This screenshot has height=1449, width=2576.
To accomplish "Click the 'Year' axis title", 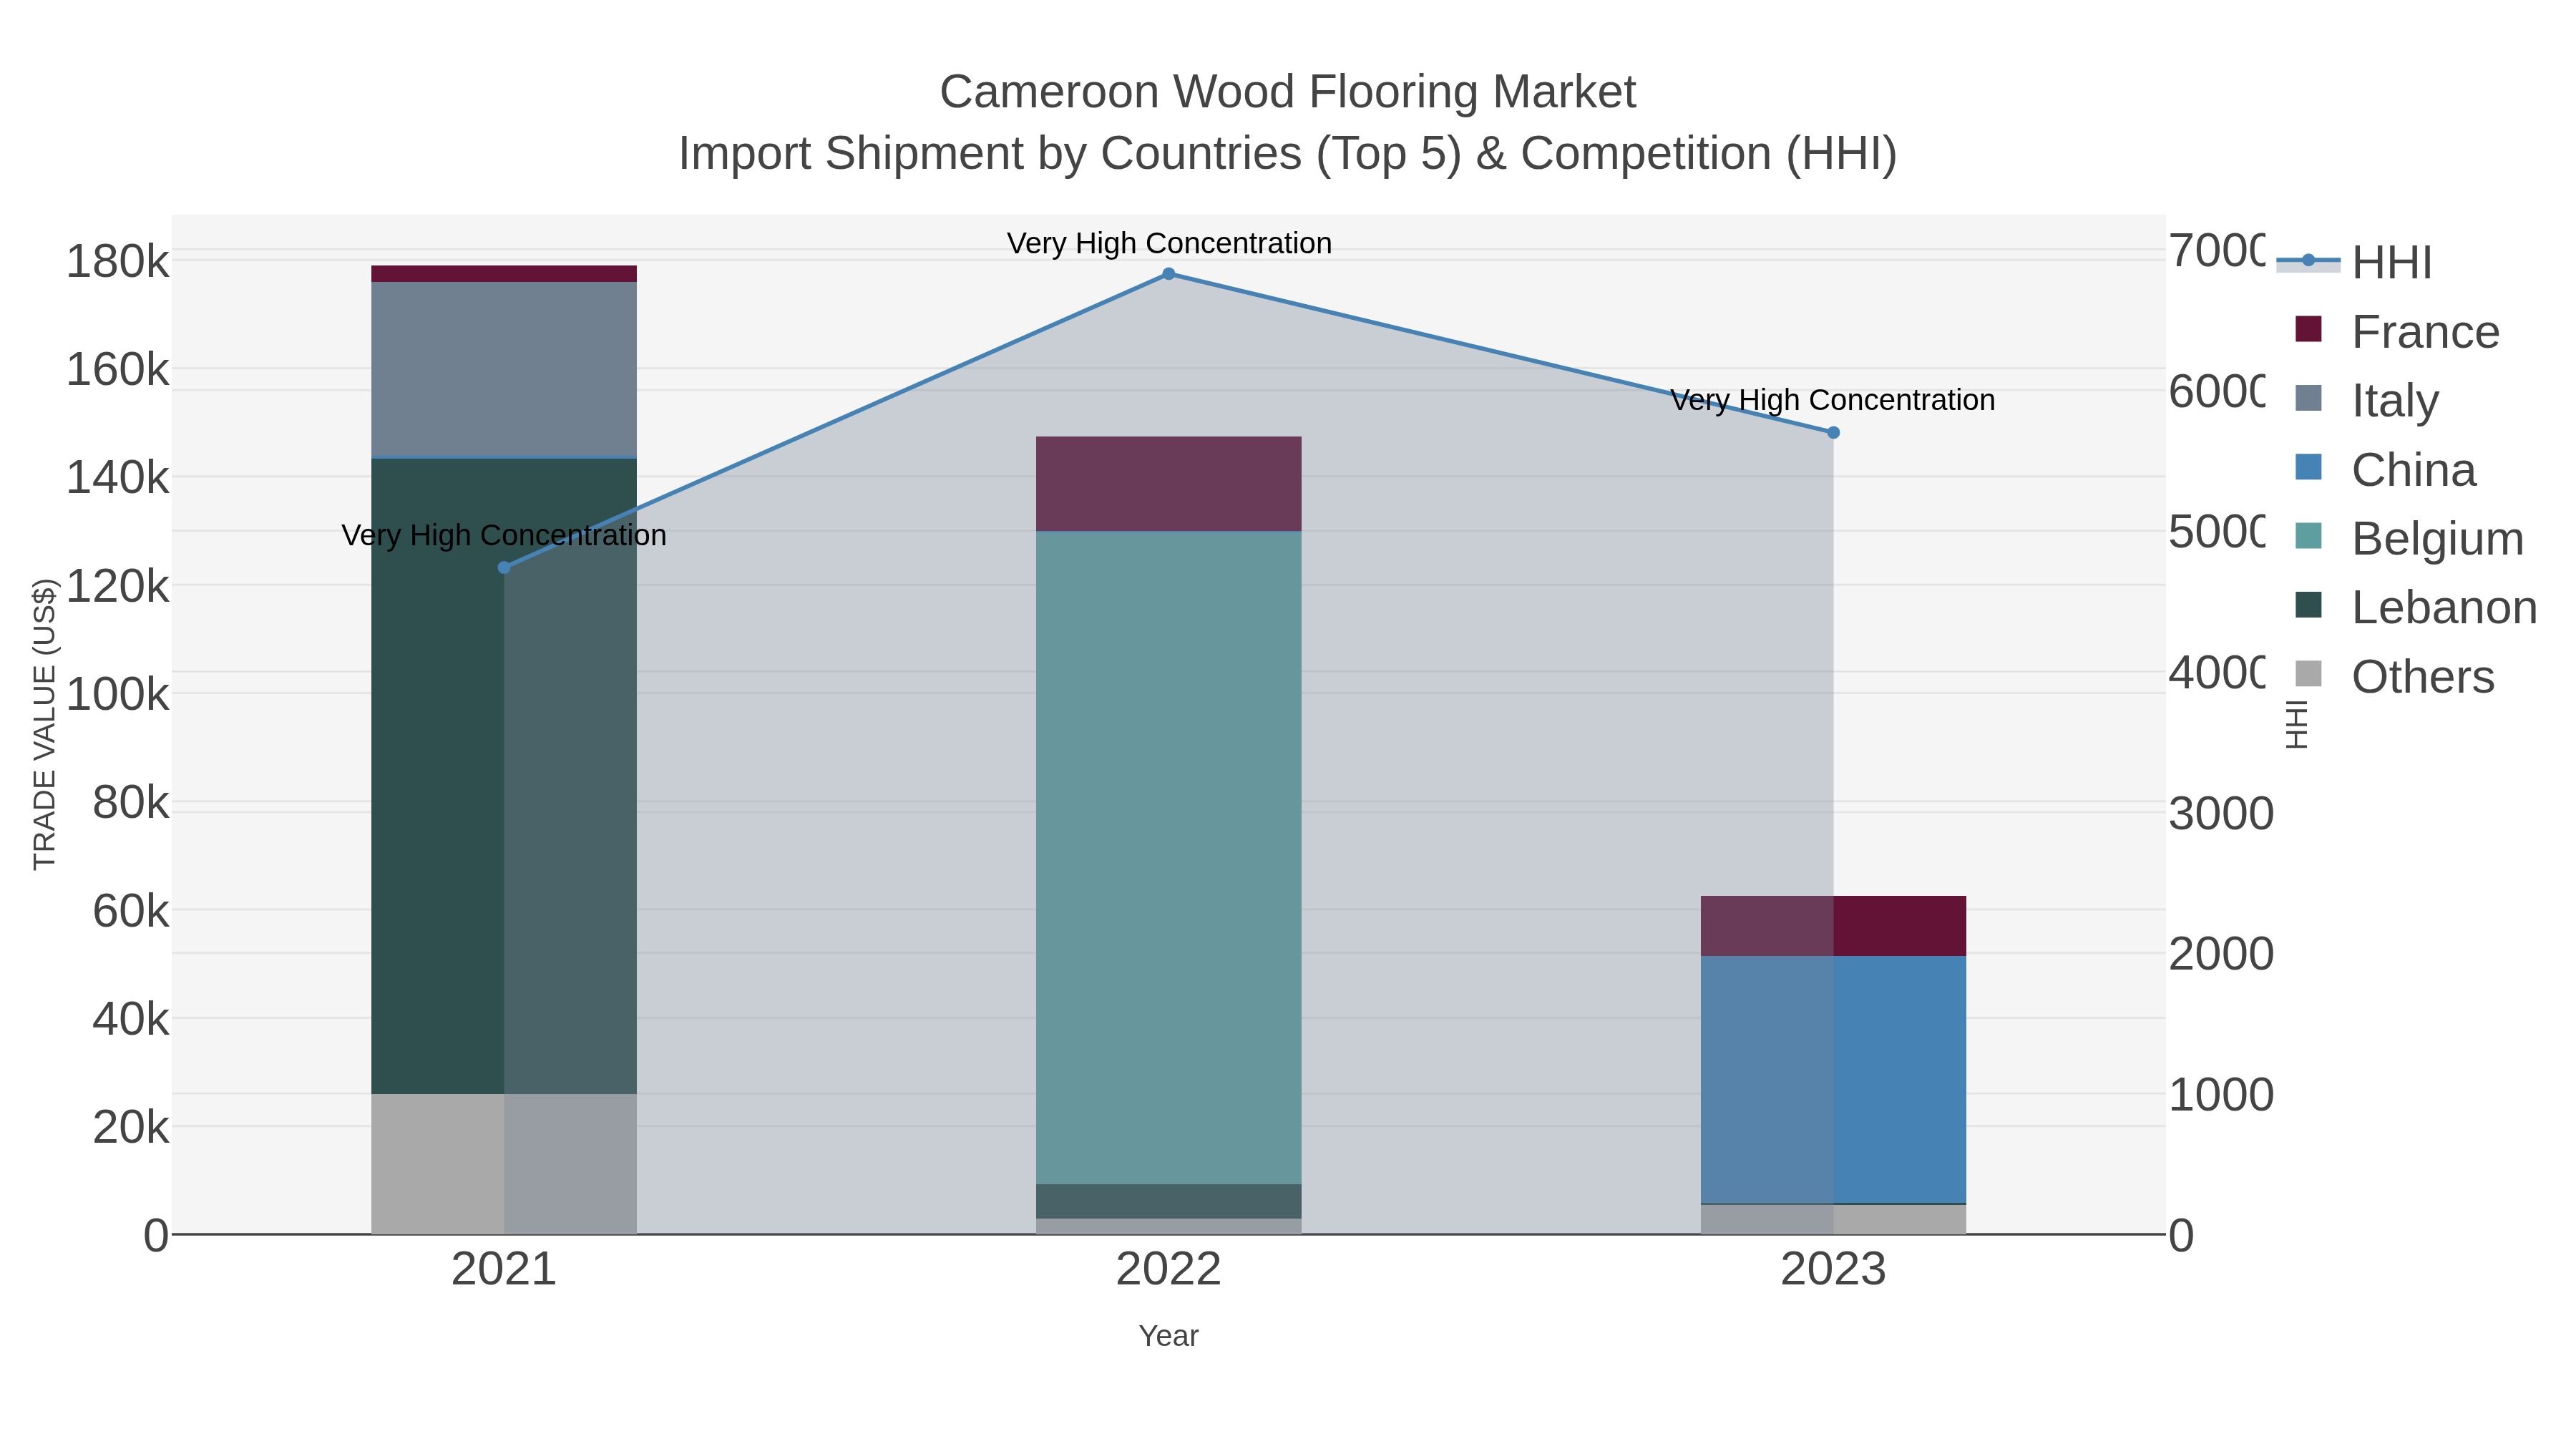I will point(1168,1336).
